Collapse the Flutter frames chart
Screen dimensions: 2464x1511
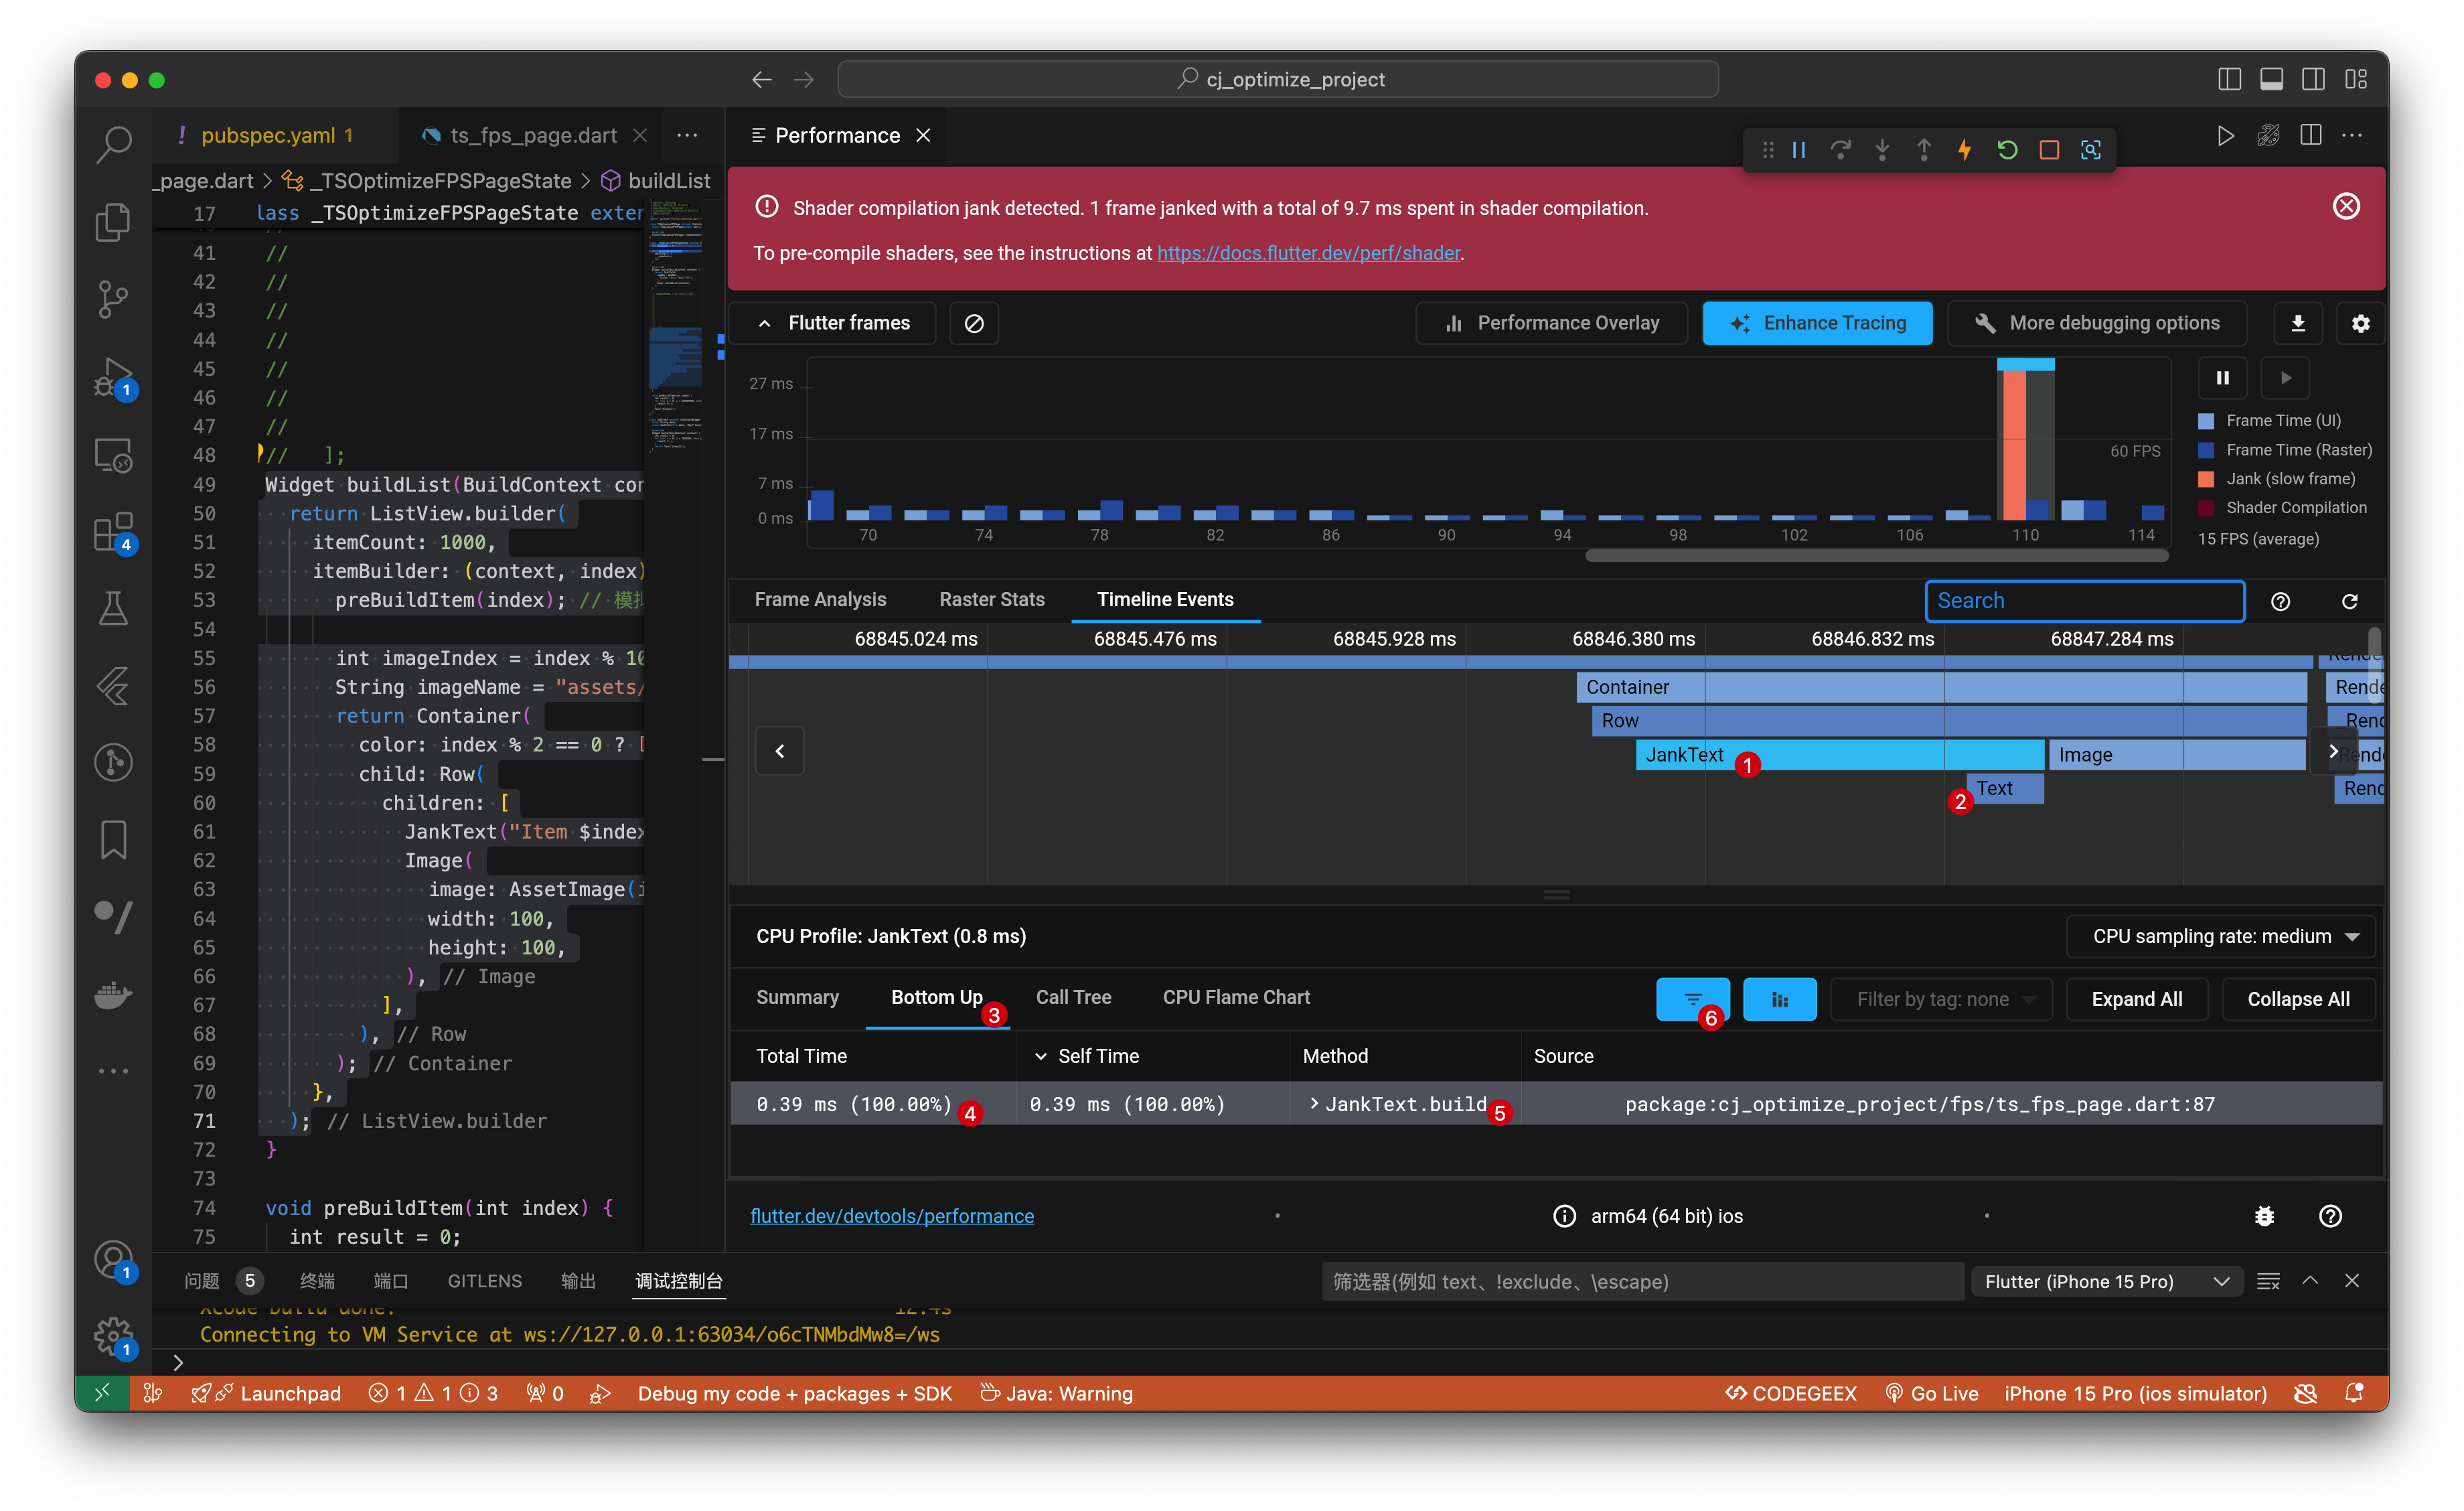(x=833, y=323)
